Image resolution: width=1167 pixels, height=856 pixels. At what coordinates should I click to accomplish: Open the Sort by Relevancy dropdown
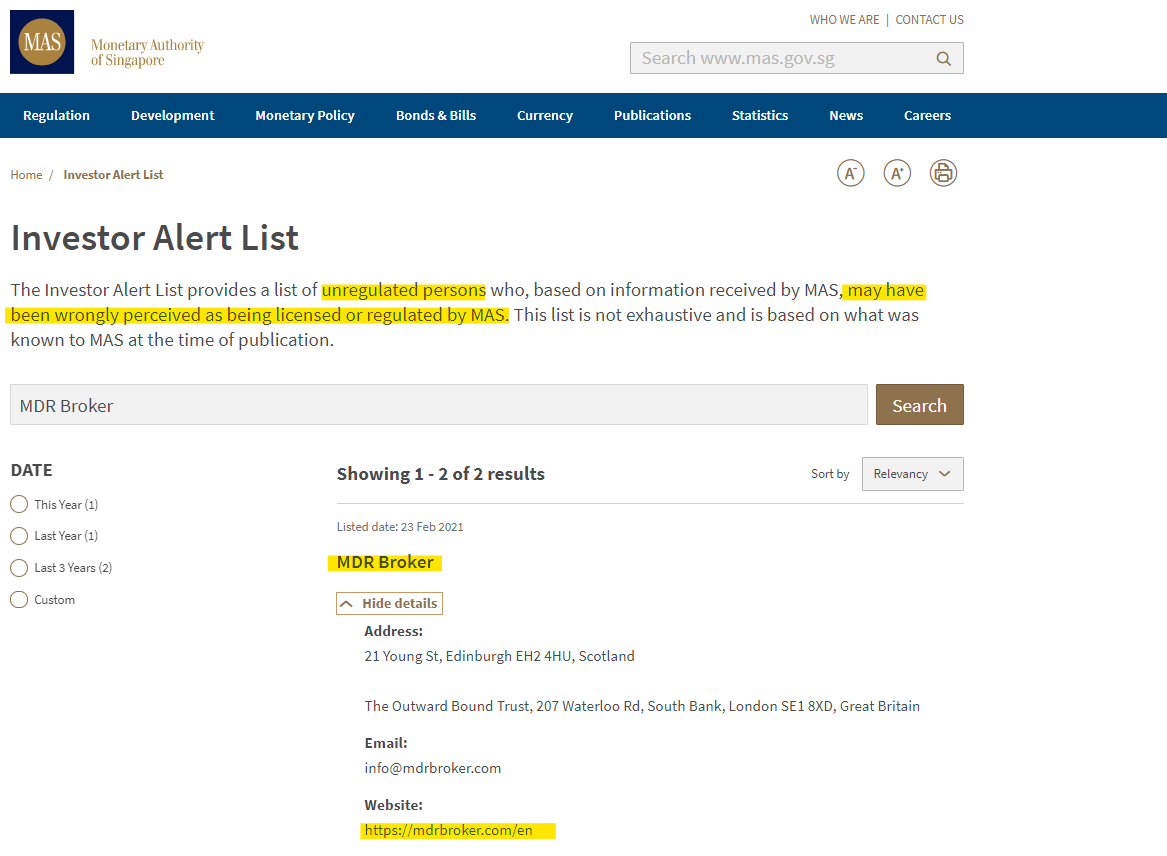(912, 474)
